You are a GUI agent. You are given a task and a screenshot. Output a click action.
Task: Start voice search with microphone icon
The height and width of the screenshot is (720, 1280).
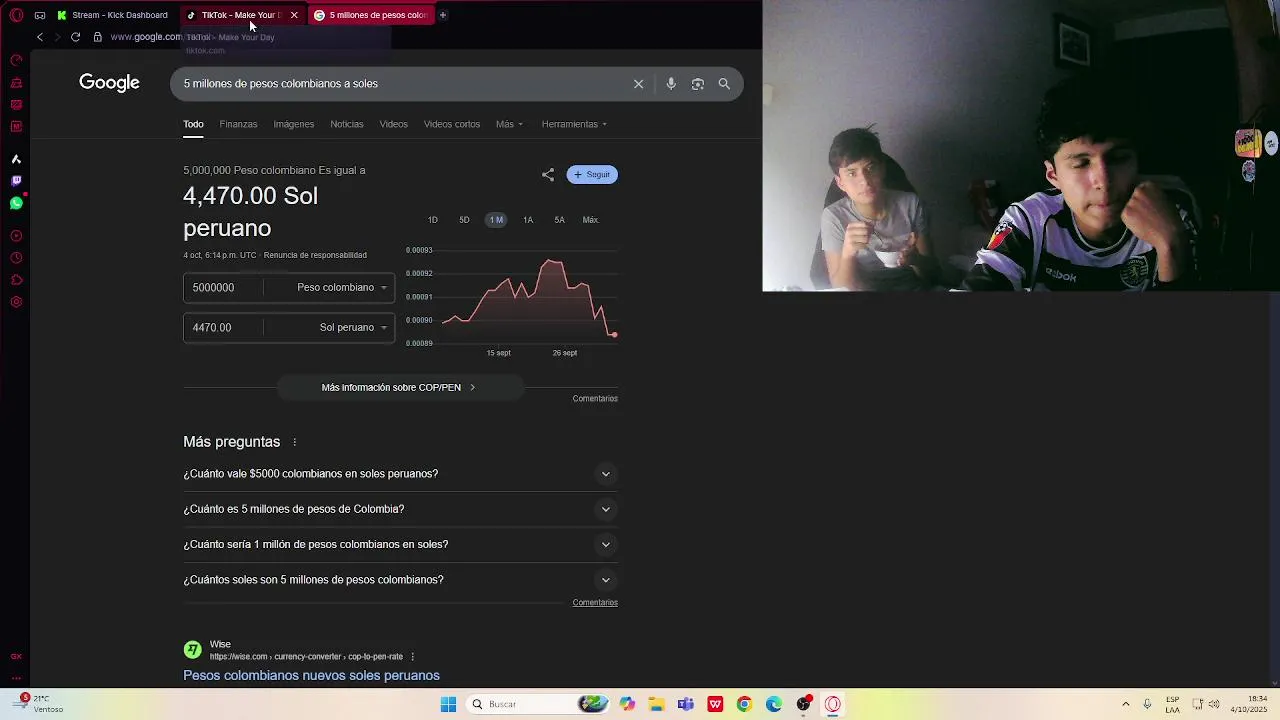(671, 84)
